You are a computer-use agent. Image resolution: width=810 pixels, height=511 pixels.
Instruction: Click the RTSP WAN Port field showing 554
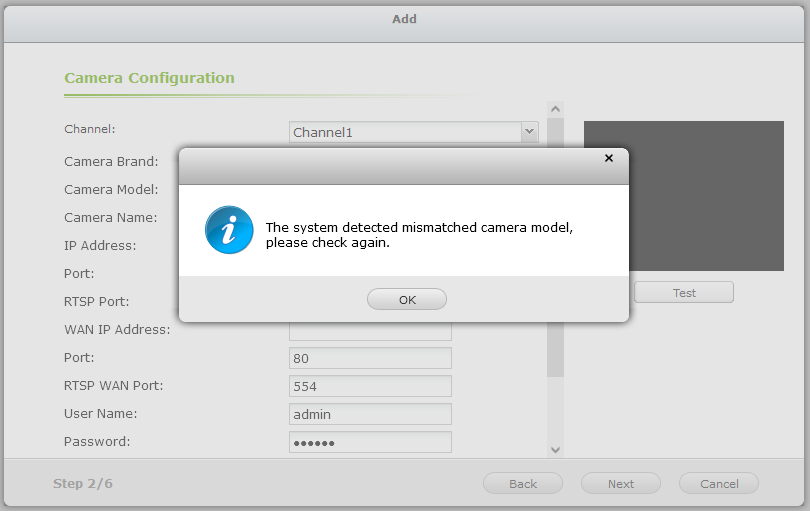[370, 386]
